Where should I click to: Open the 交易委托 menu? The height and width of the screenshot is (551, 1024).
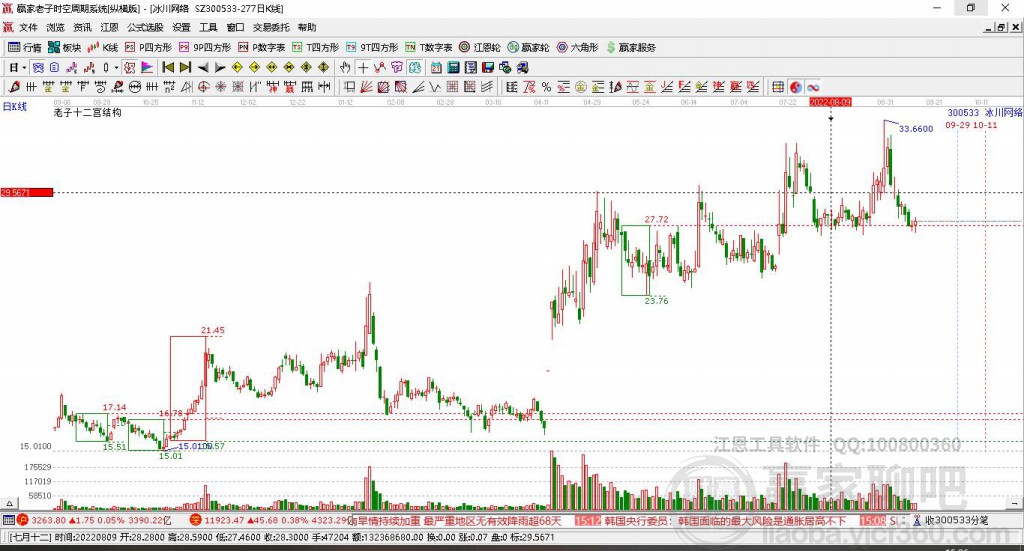(271, 27)
